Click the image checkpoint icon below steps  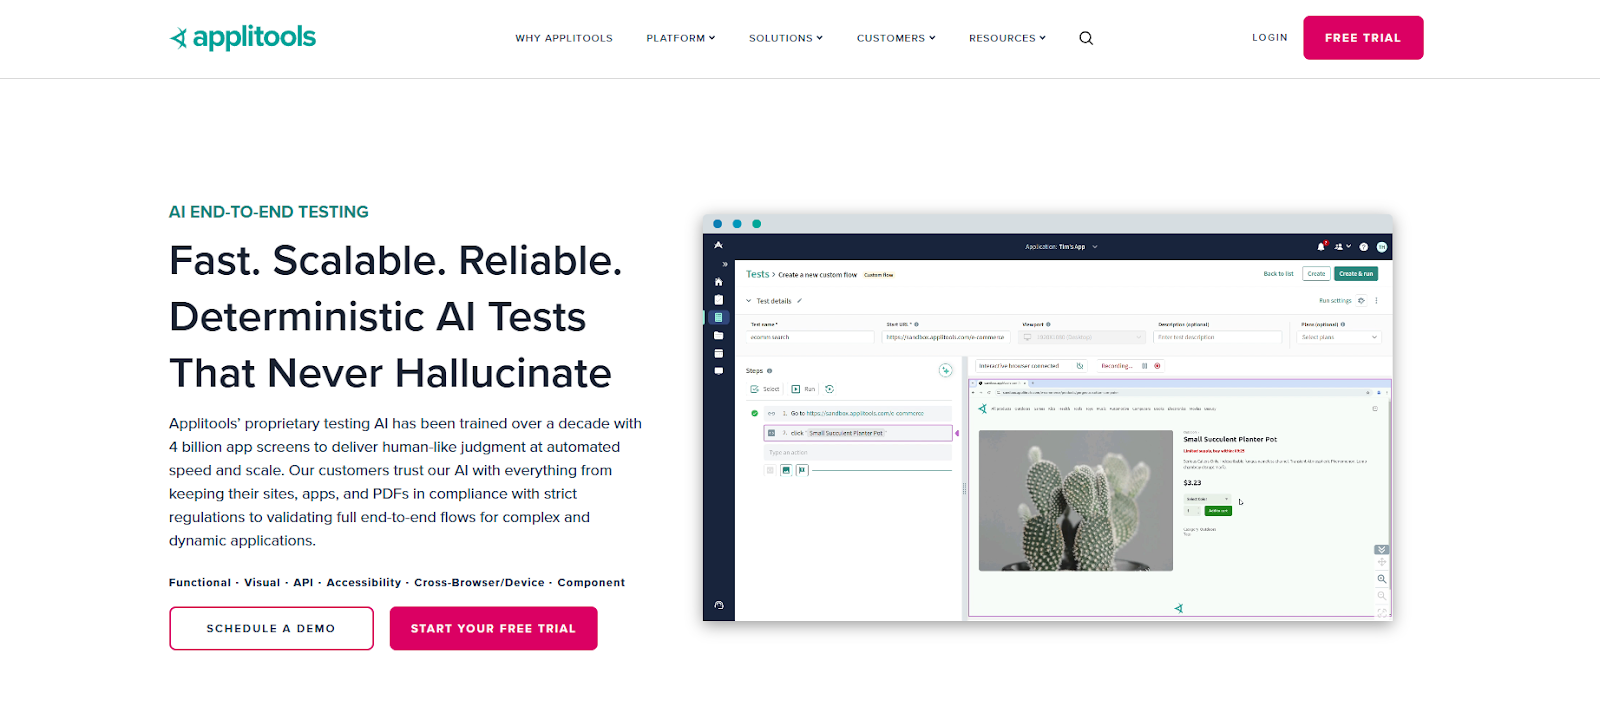[x=786, y=470]
